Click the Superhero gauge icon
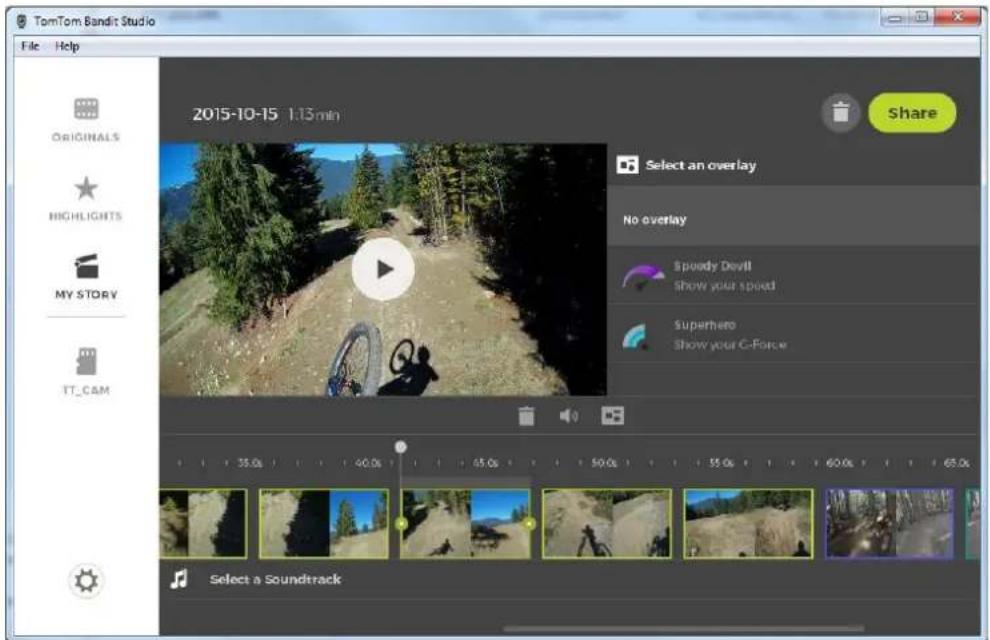The image size is (990, 640). [635, 336]
